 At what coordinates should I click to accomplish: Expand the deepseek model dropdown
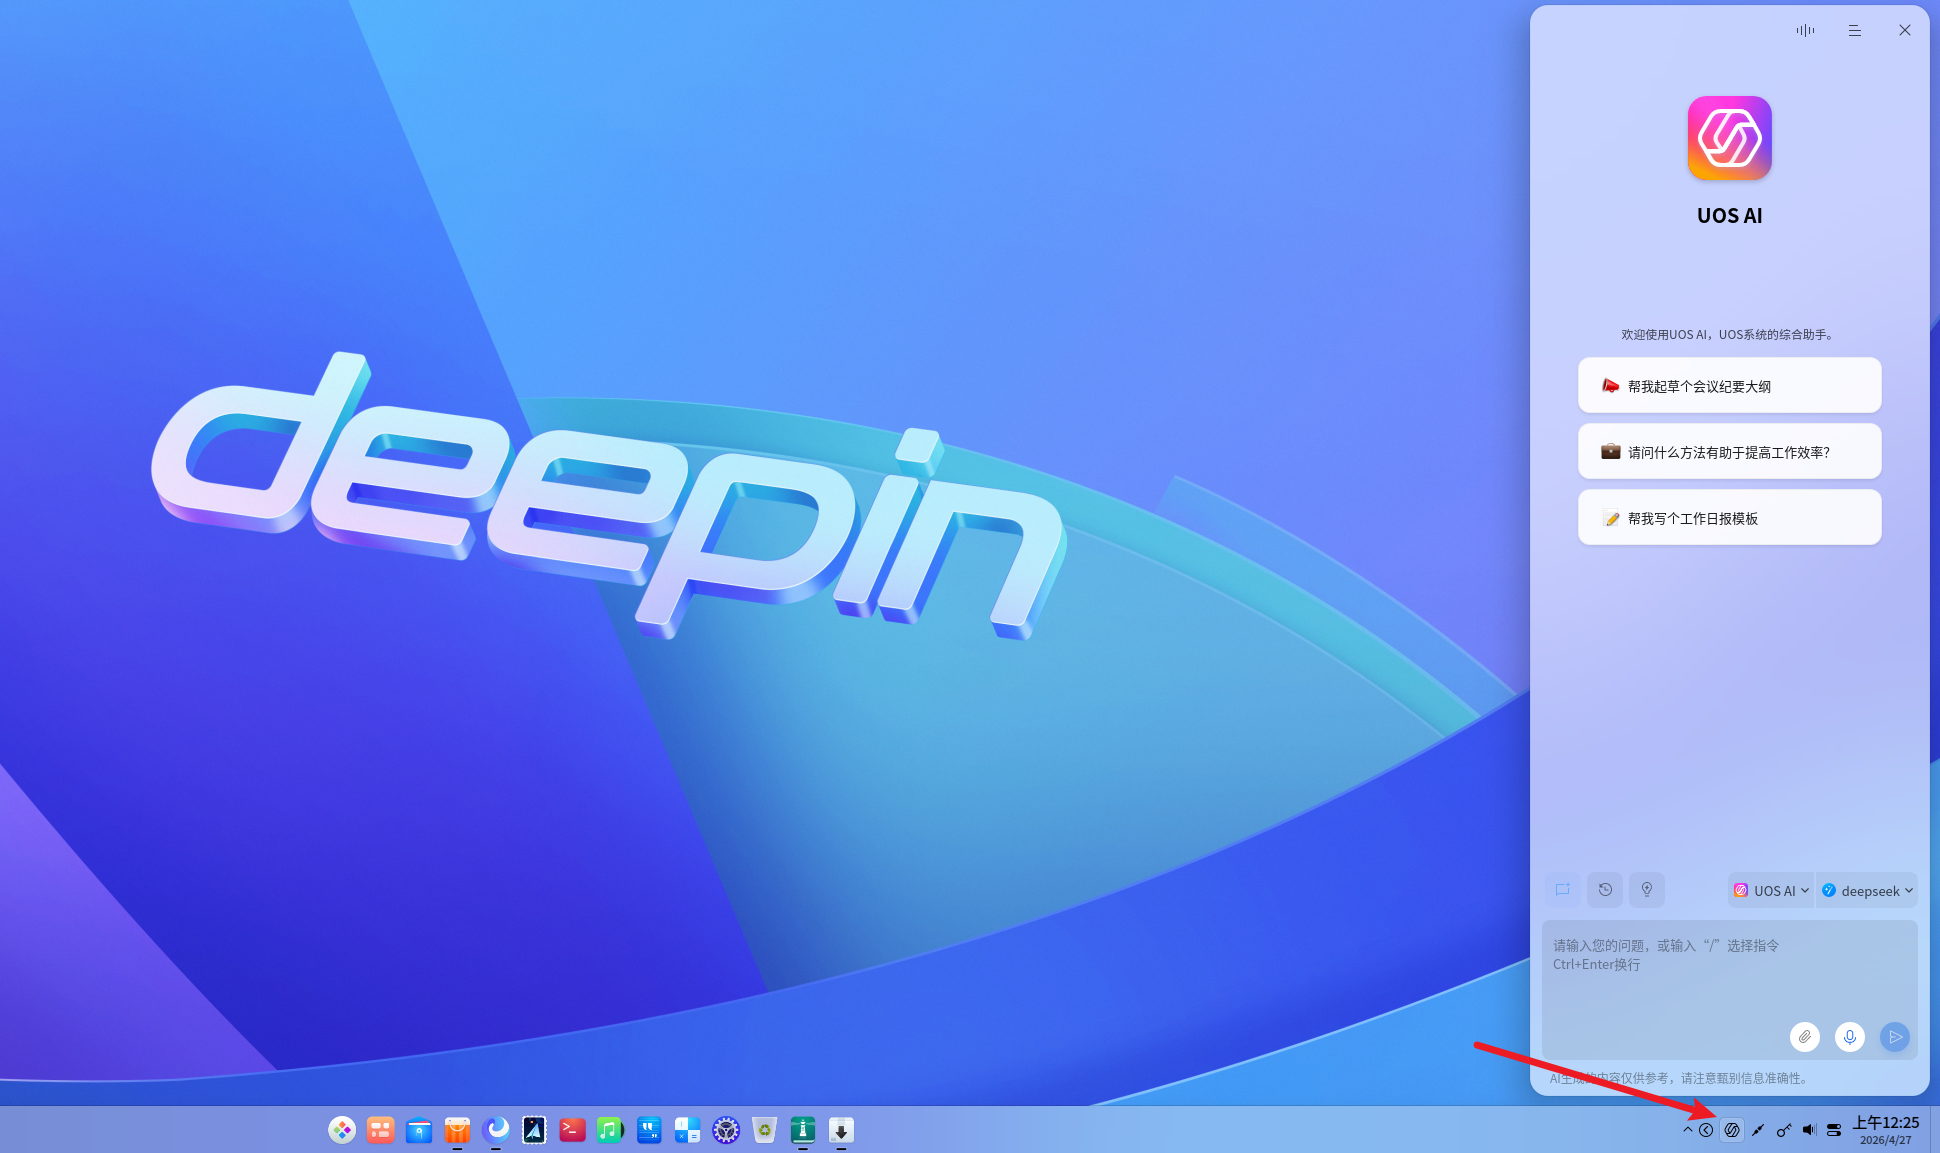point(1867,890)
